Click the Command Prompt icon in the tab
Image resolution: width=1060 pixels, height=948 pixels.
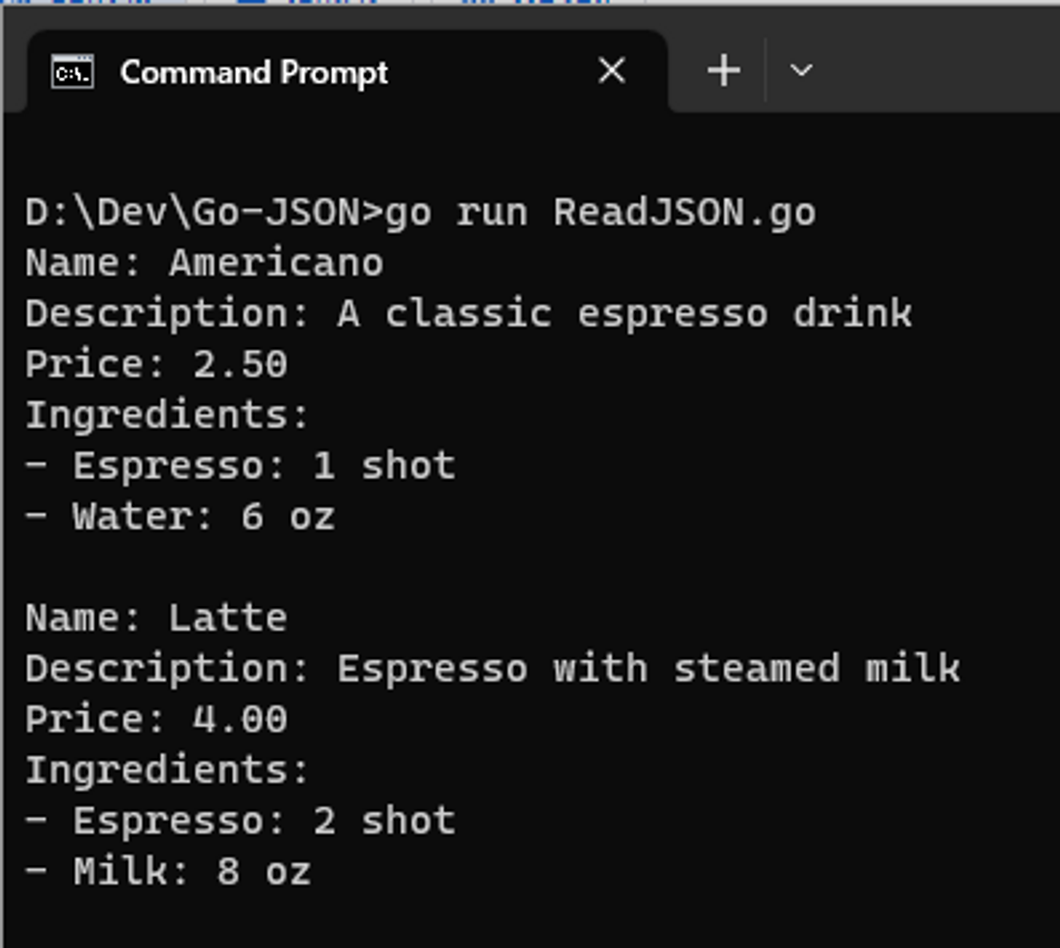[72, 72]
